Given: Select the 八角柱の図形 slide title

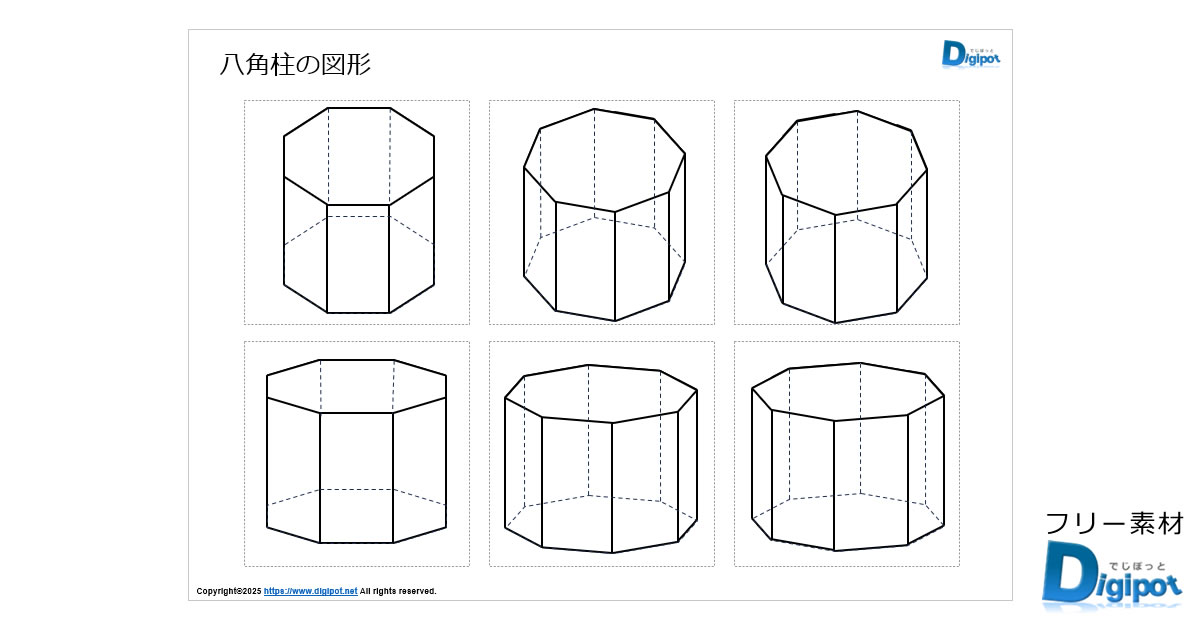Looking at the screenshot, I should (295, 65).
